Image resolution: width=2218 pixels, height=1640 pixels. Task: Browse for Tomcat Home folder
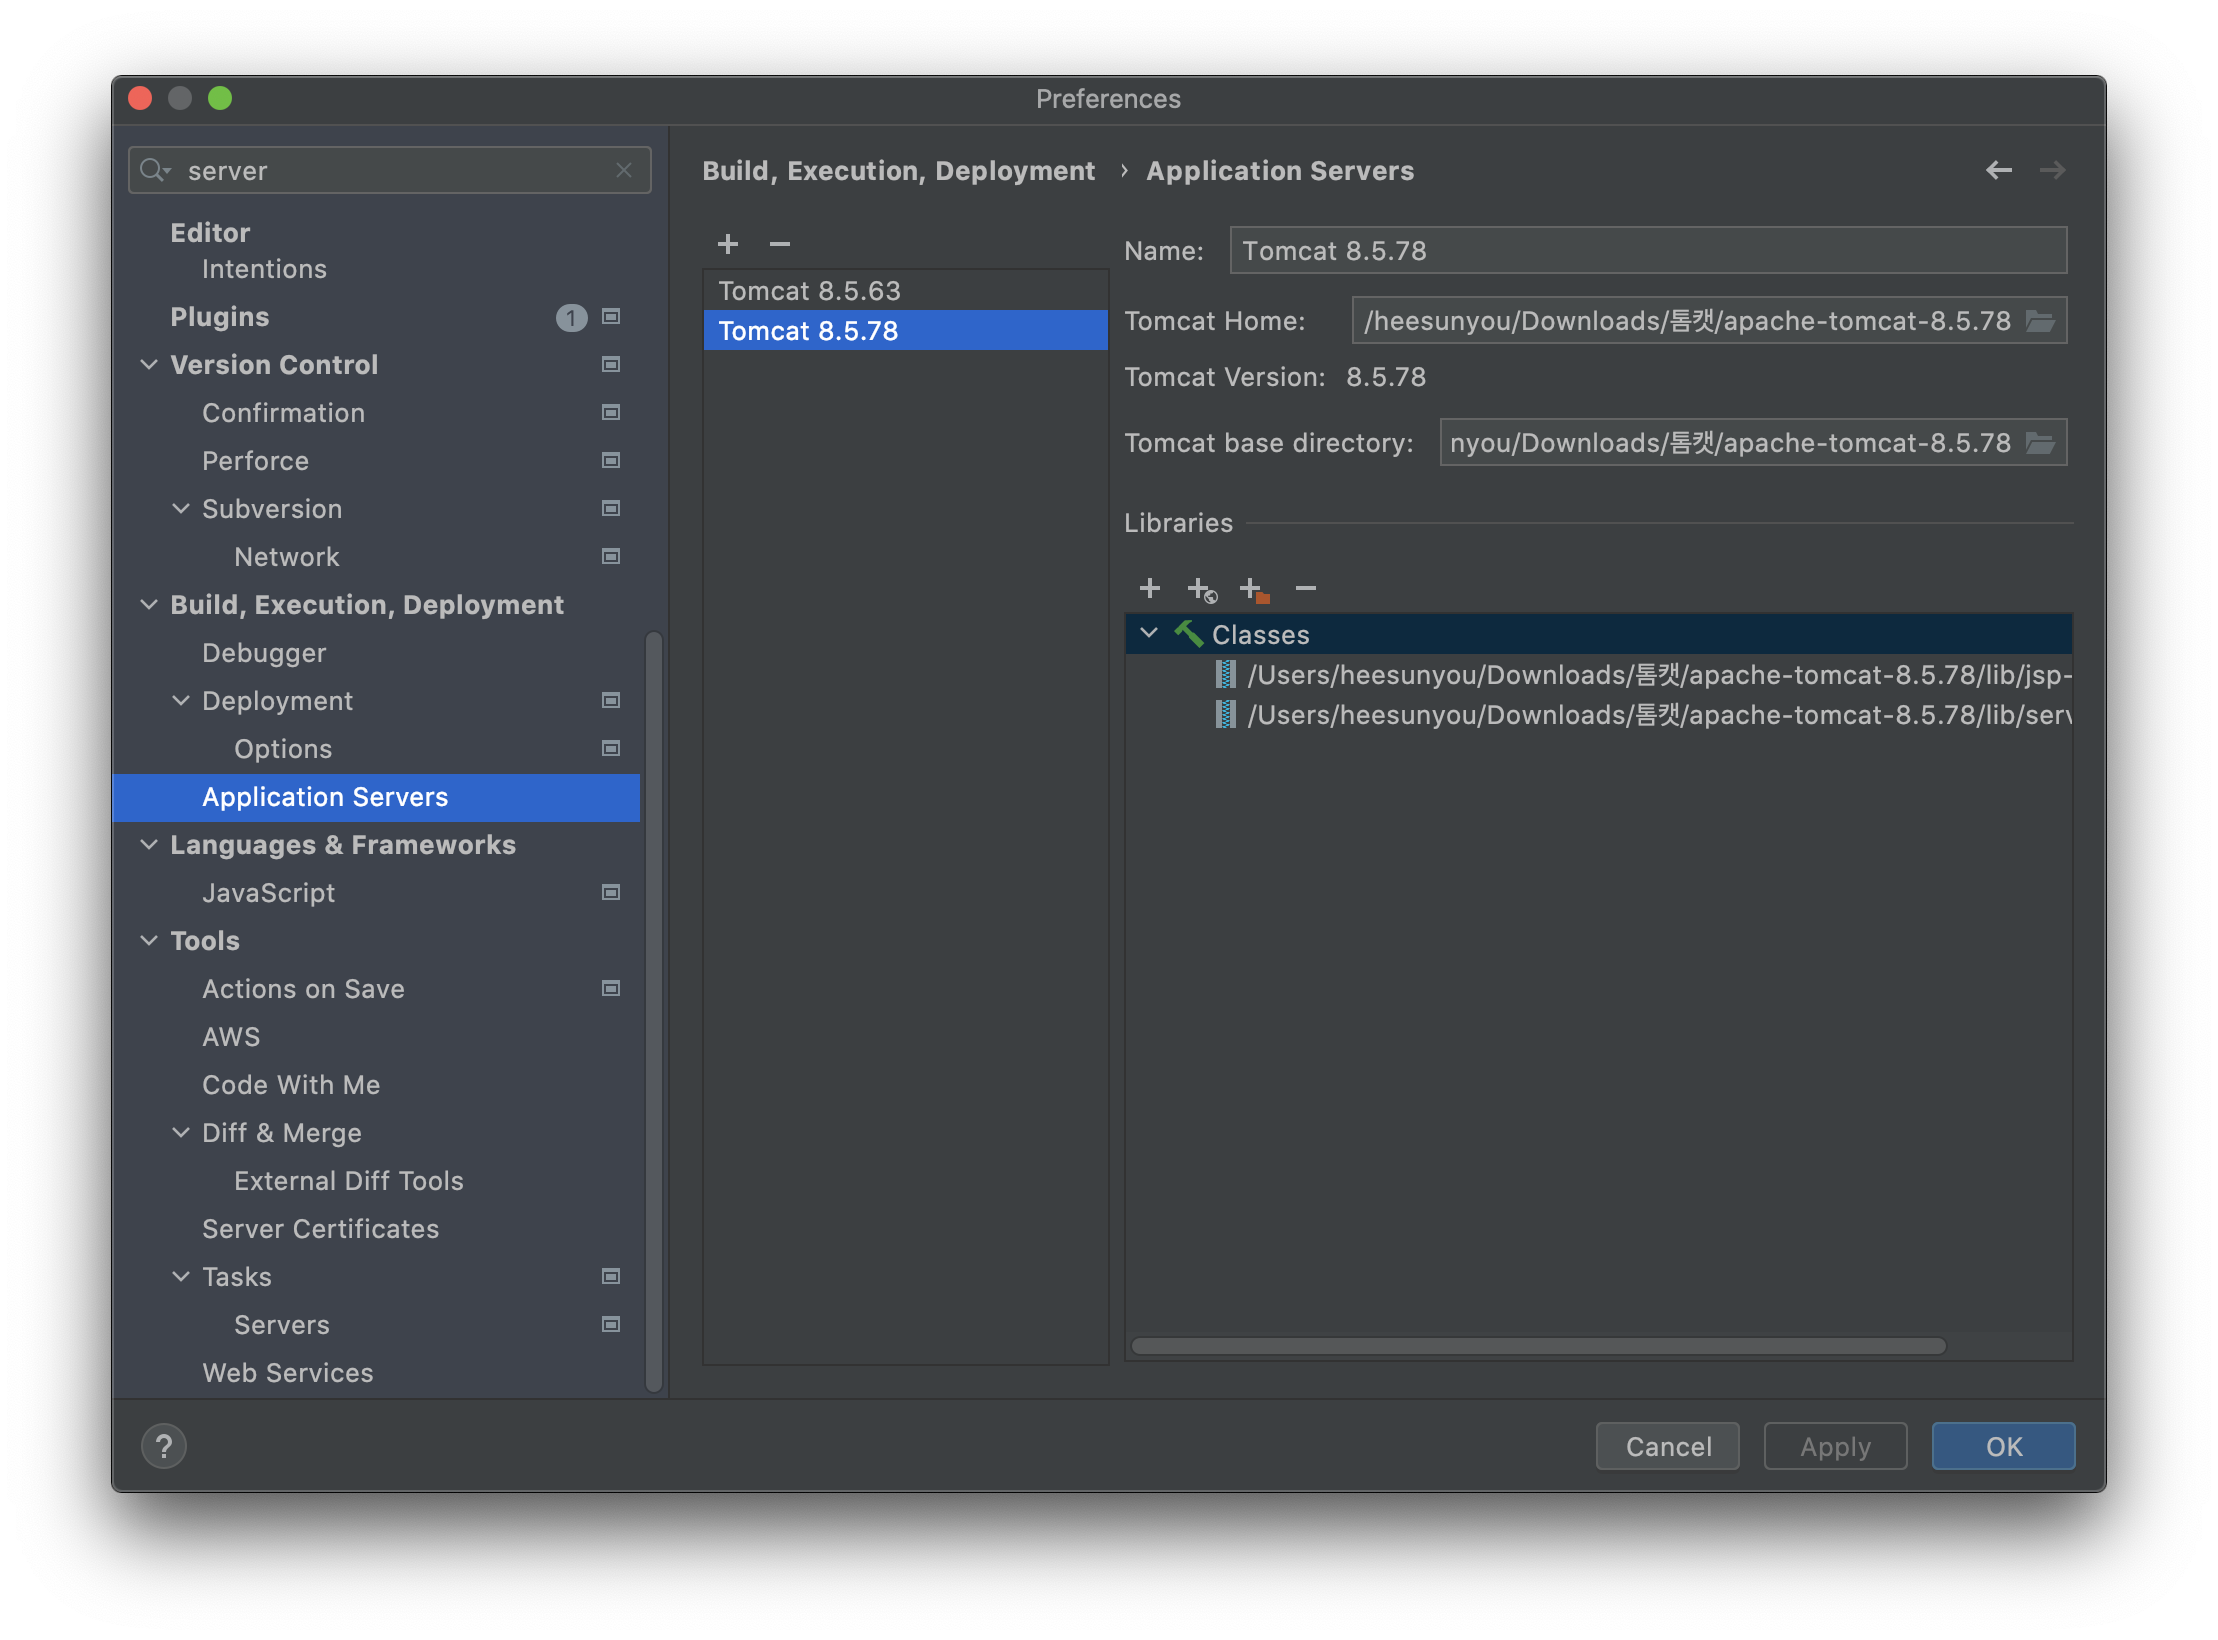pos(2039,321)
